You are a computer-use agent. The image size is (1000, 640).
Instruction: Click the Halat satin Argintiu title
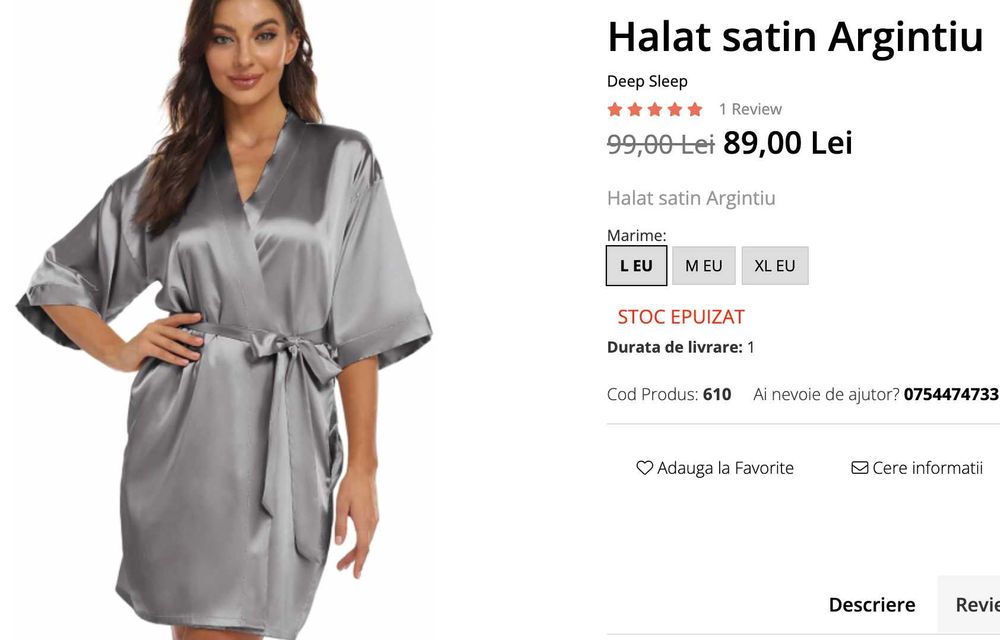[x=795, y=37]
